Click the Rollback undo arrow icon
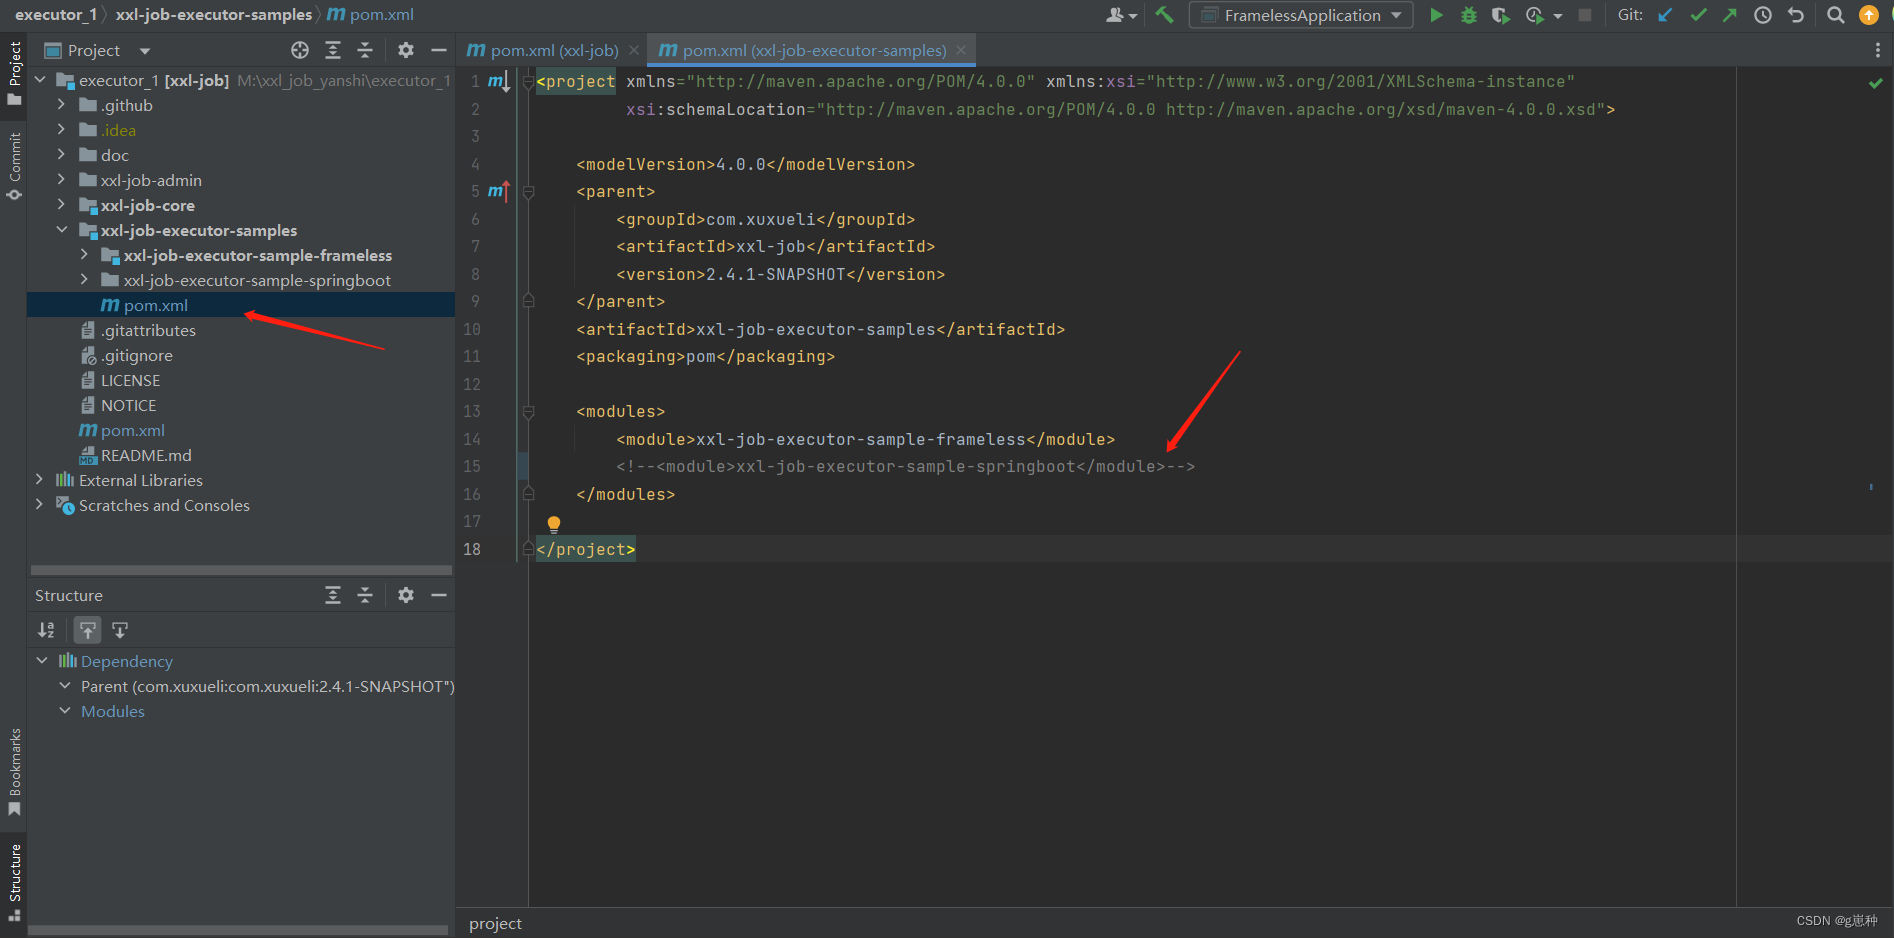1894x938 pixels. [x=1796, y=15]
